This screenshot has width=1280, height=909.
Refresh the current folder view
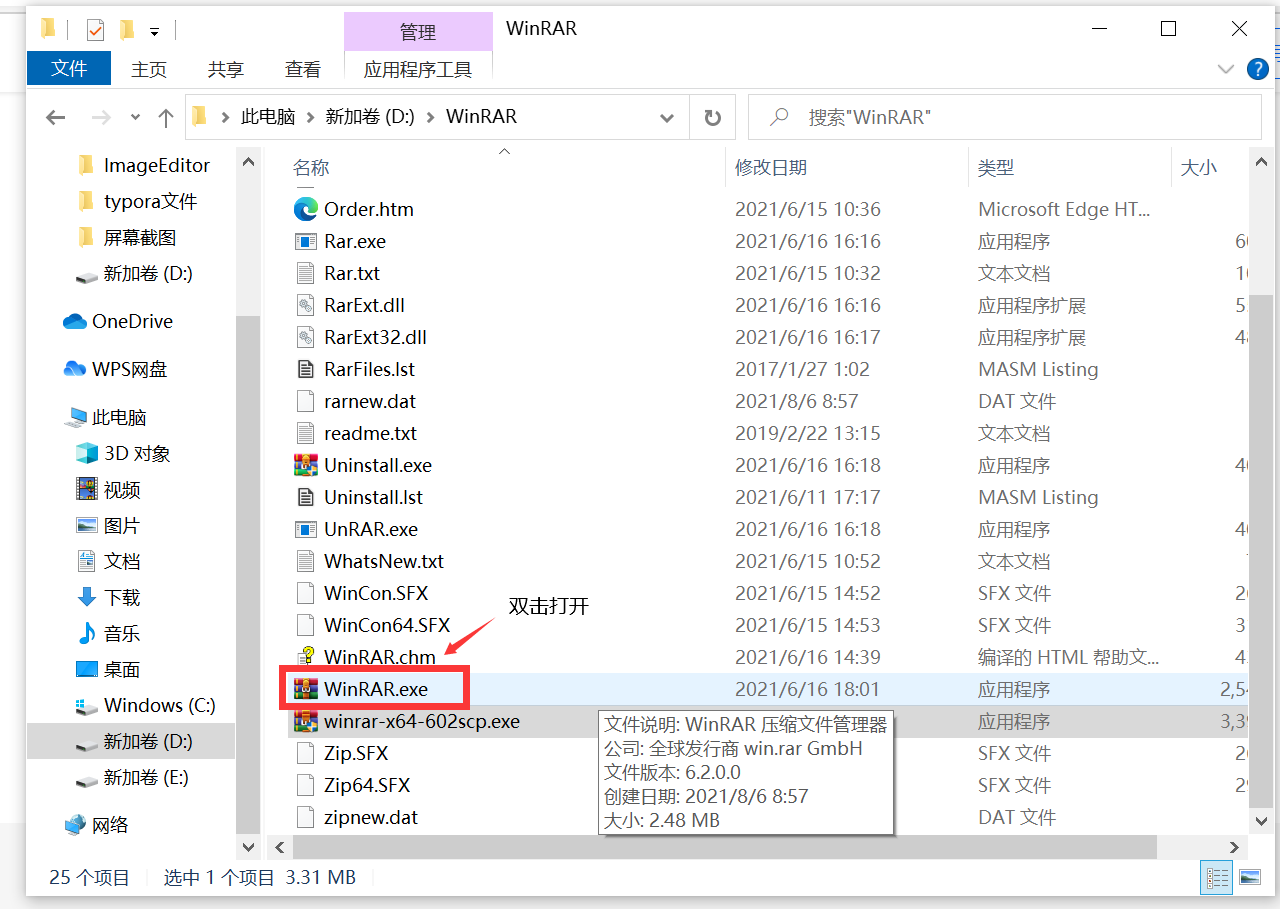click(x=712, y=116)
